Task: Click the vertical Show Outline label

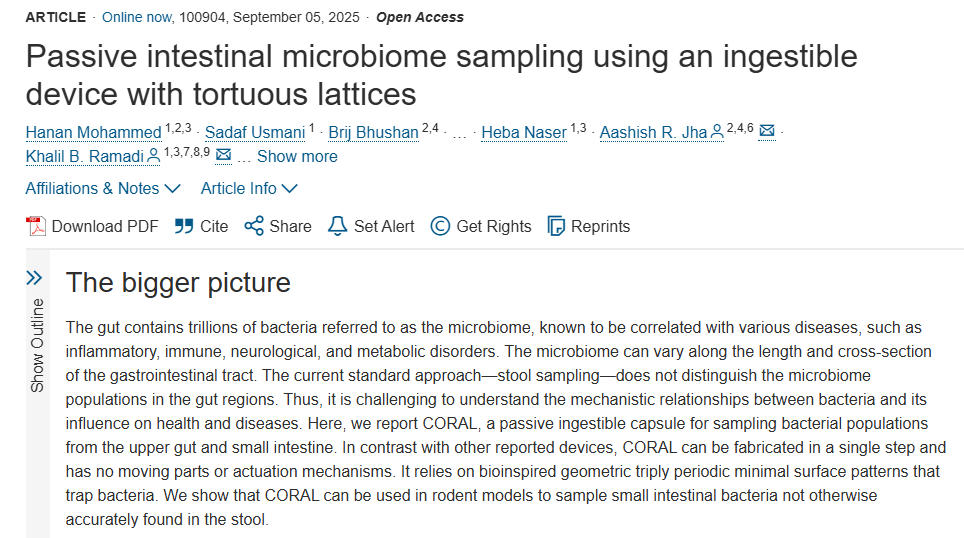Action: click(x=37, y=345)
